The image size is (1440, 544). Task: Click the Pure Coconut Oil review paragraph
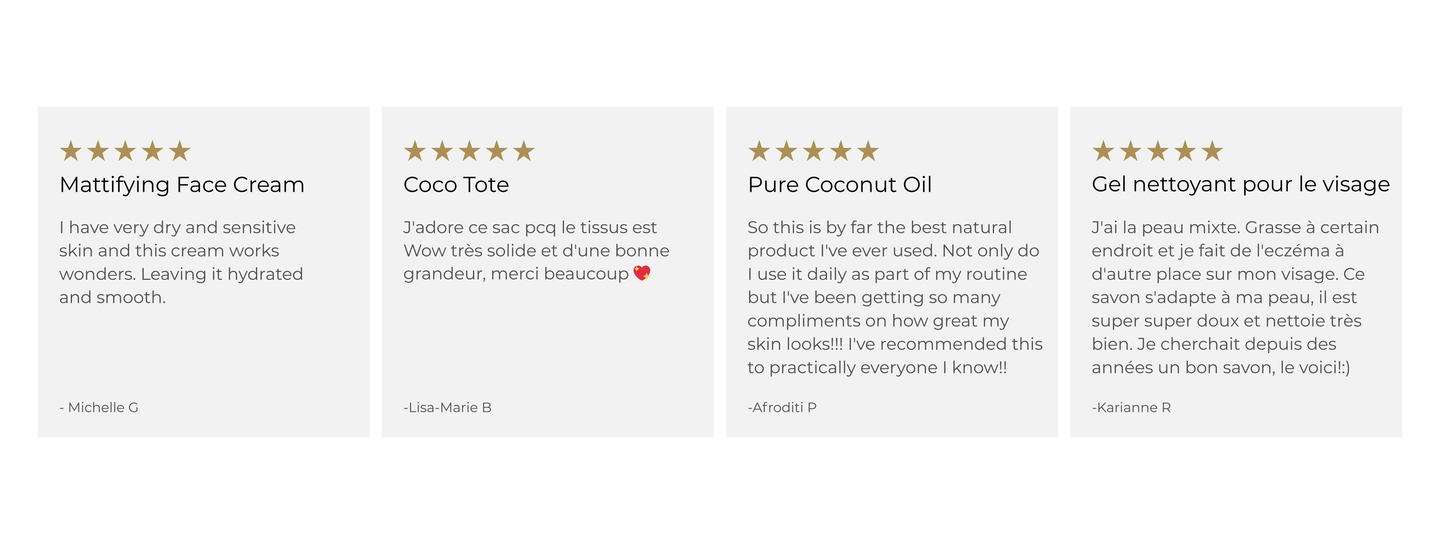[895, 297]
